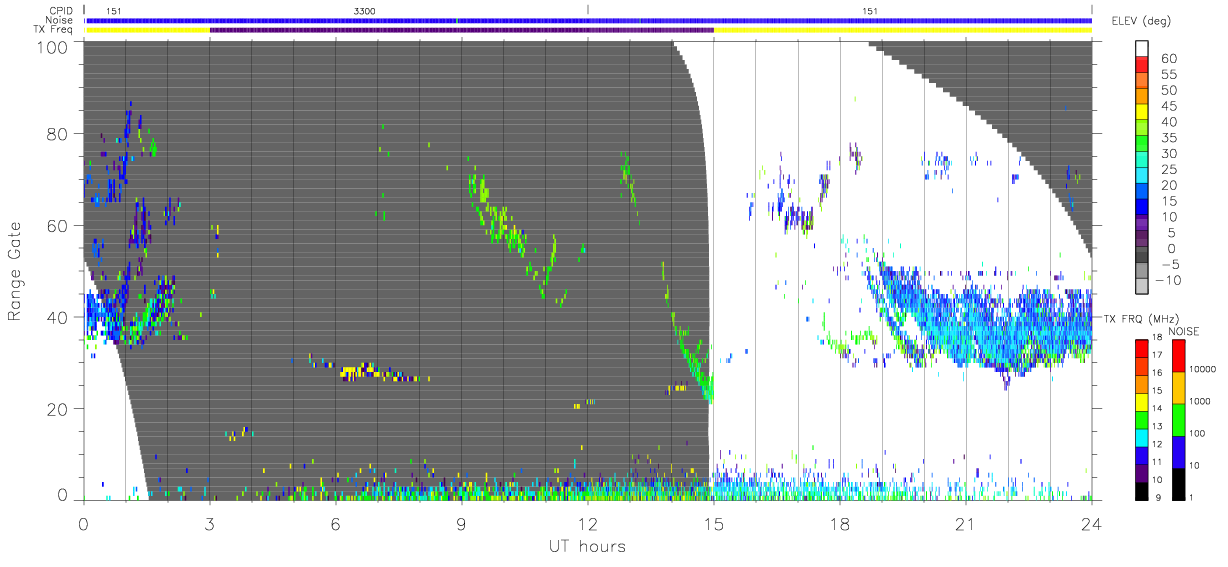Click the 10000 label on NOISE colorbar
This screenshot has width=1228, height=567.
(x=1203, y=370)
